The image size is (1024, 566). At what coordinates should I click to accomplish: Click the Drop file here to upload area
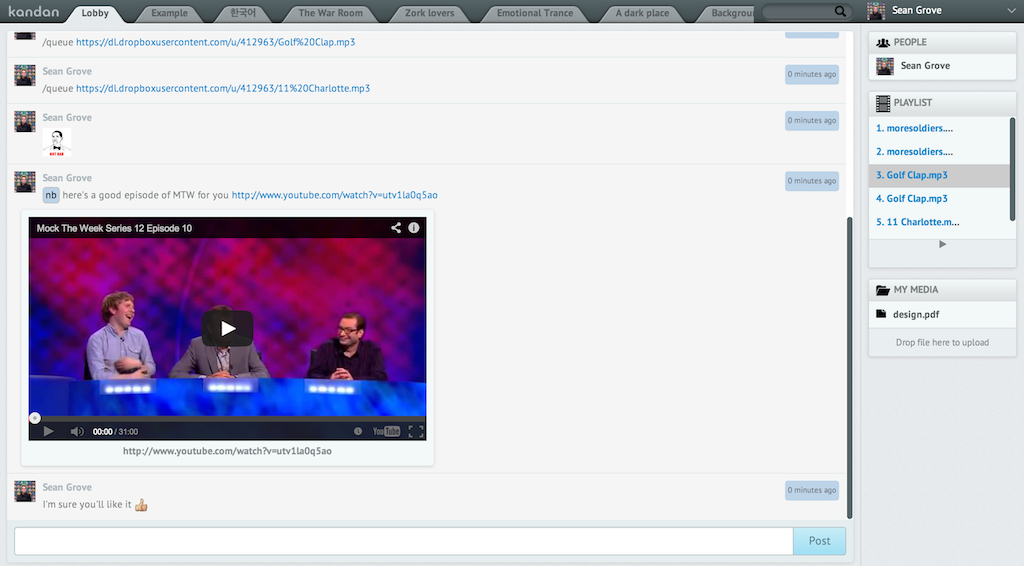[942, 343]
